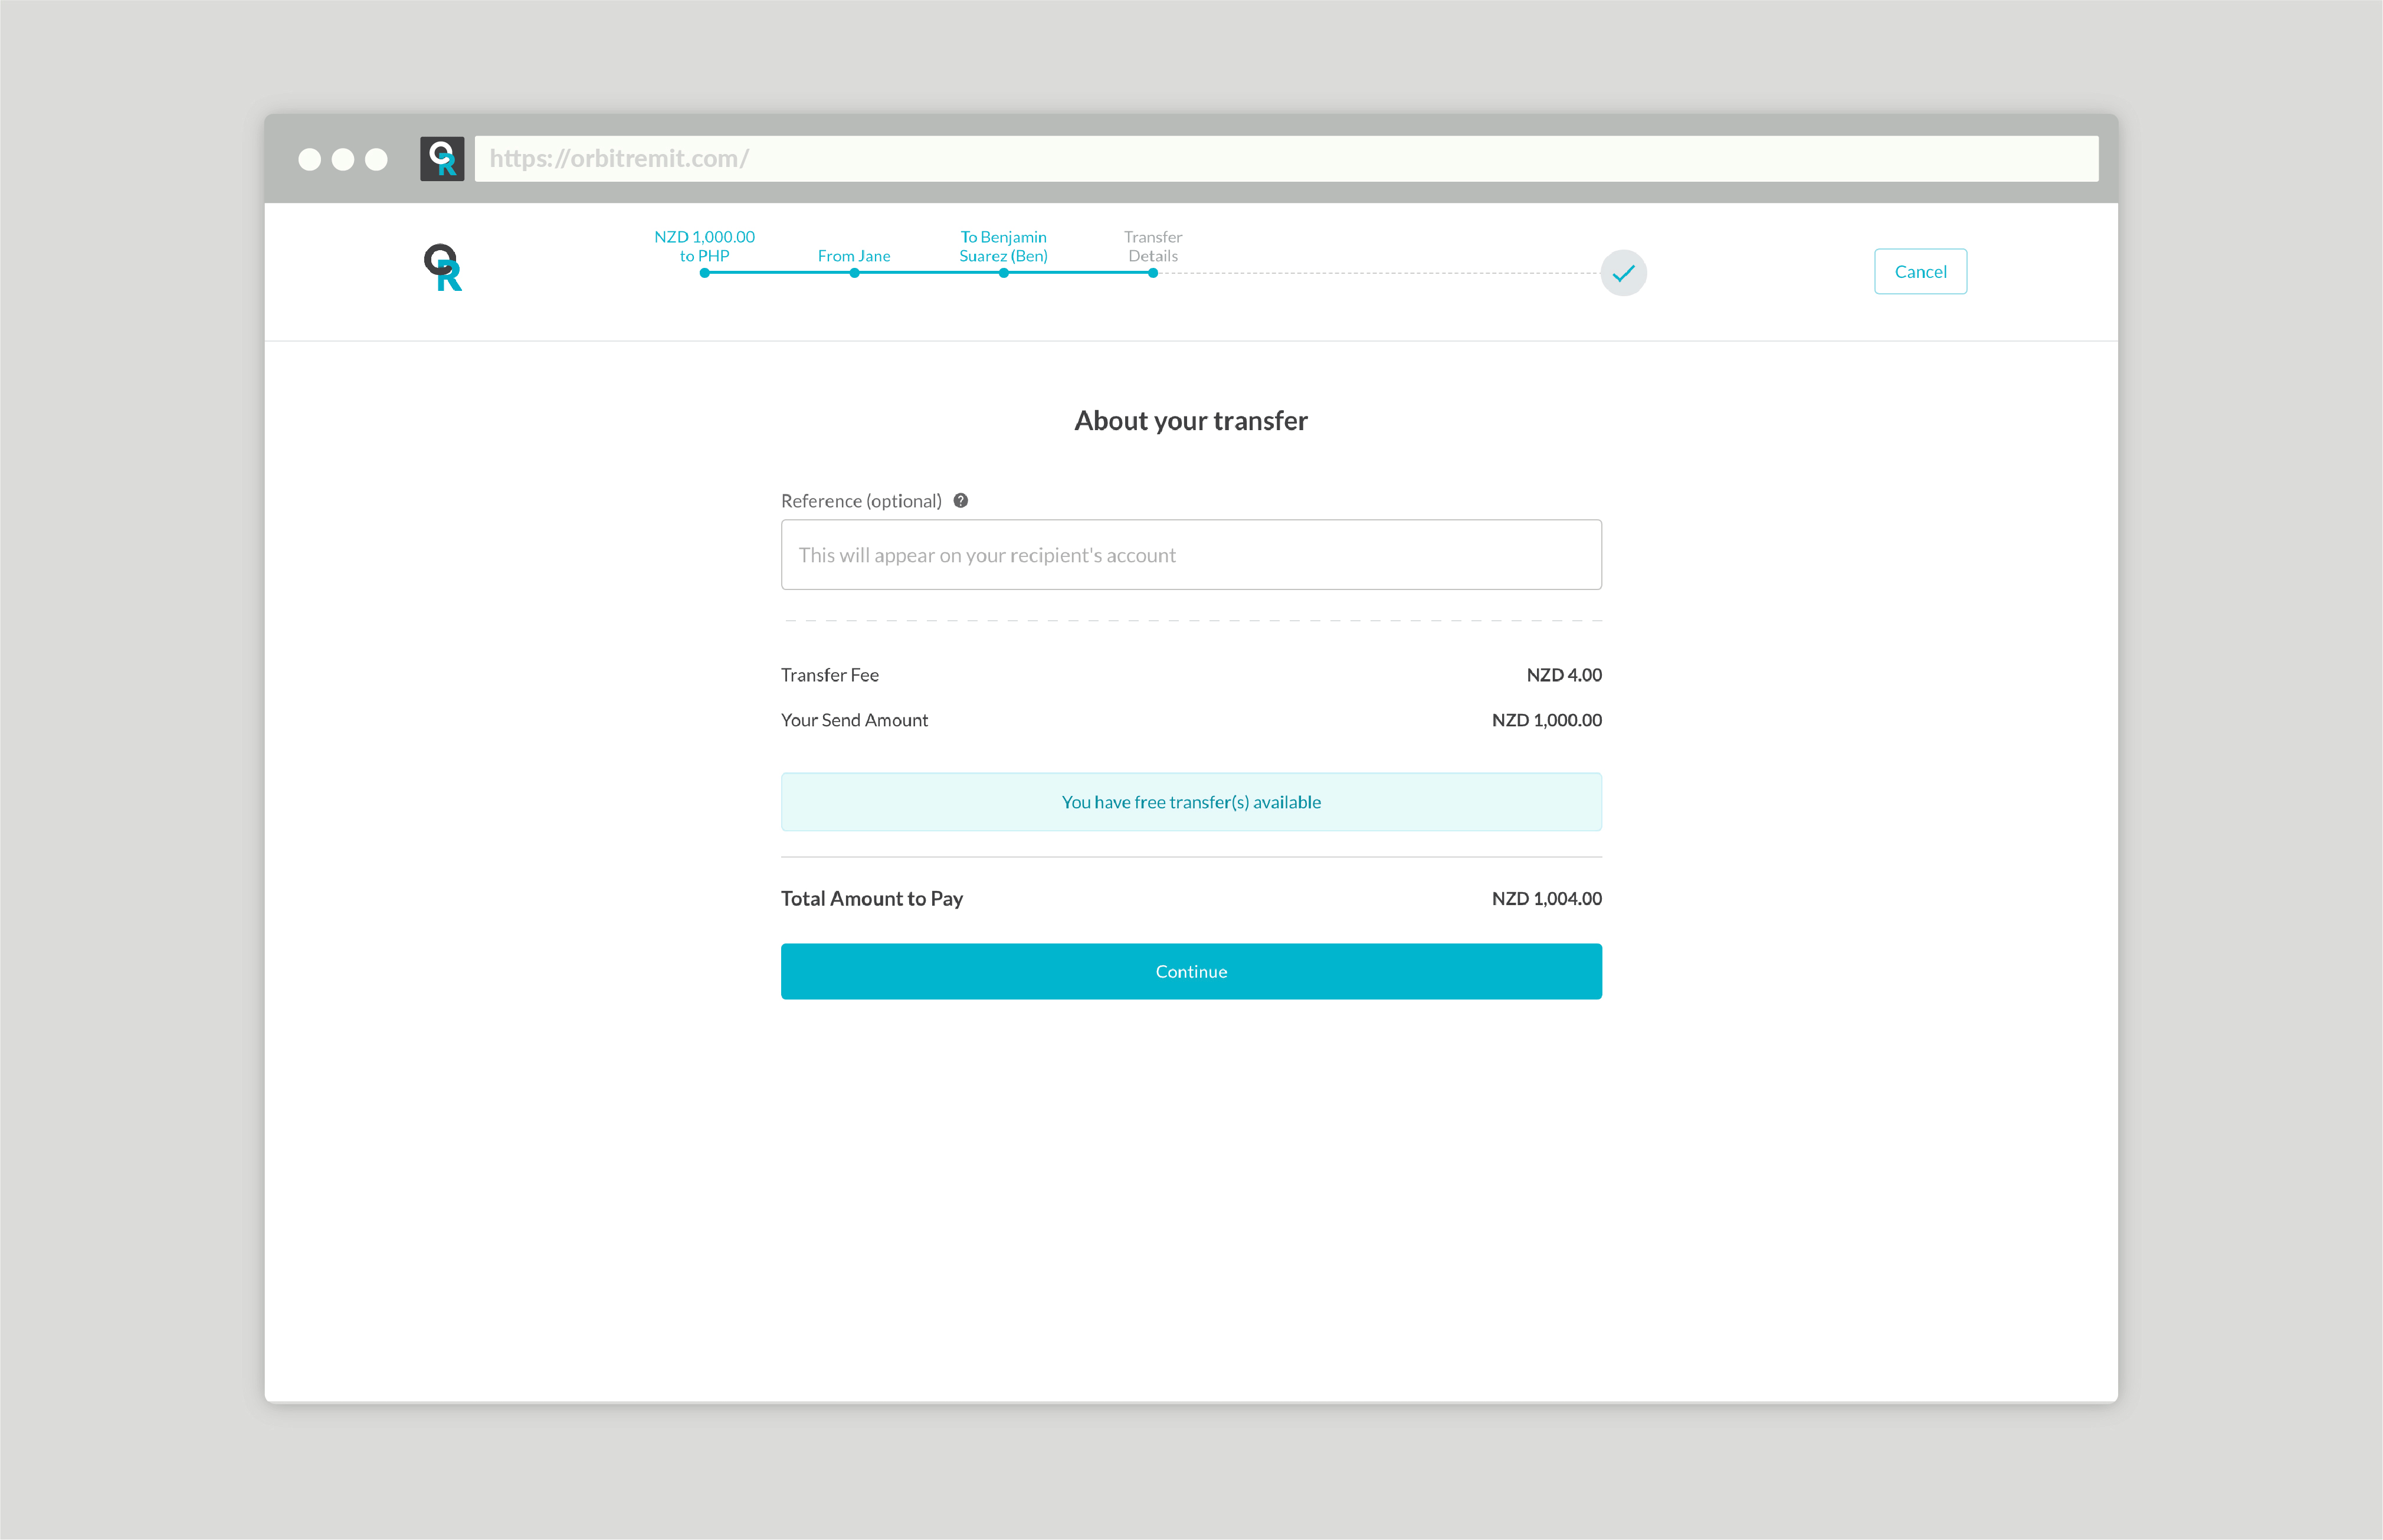Click the progress bar between From Jane and Benjamin
Image resolution: width=2383 pixels, height=1540 pixels.
tap(929, 272)
